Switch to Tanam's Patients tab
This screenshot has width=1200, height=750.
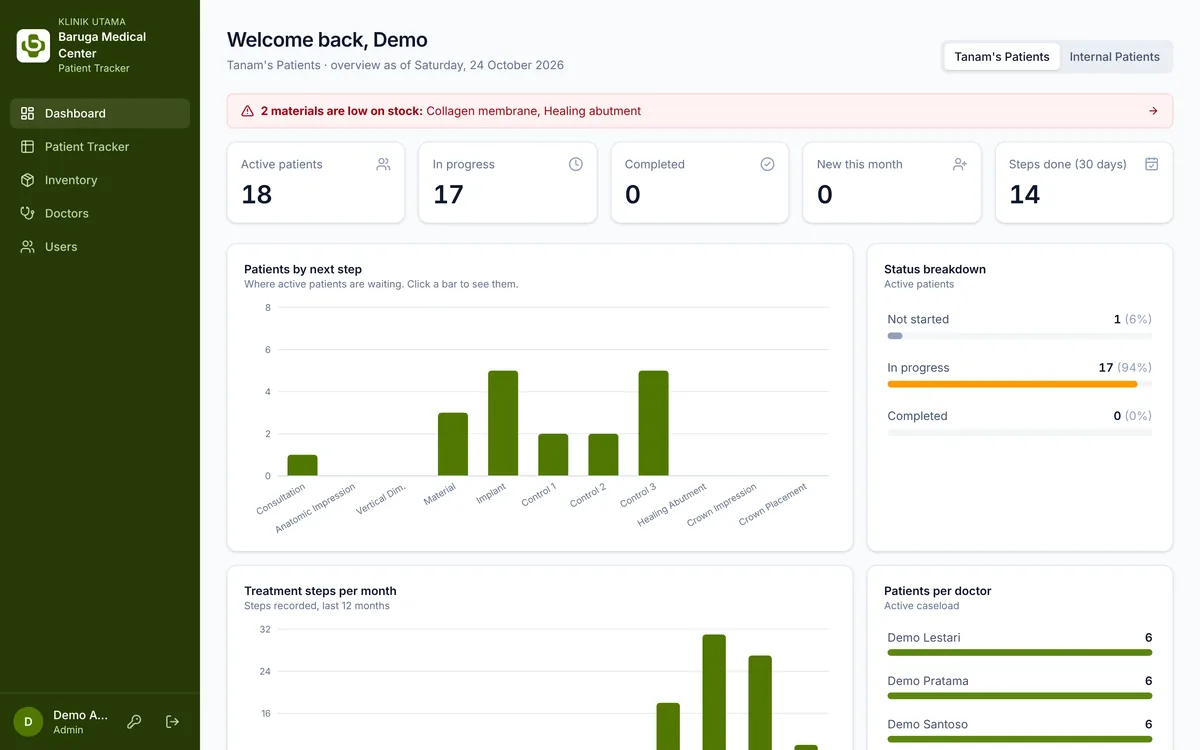pyautogui.click(x=1002, y=57)
